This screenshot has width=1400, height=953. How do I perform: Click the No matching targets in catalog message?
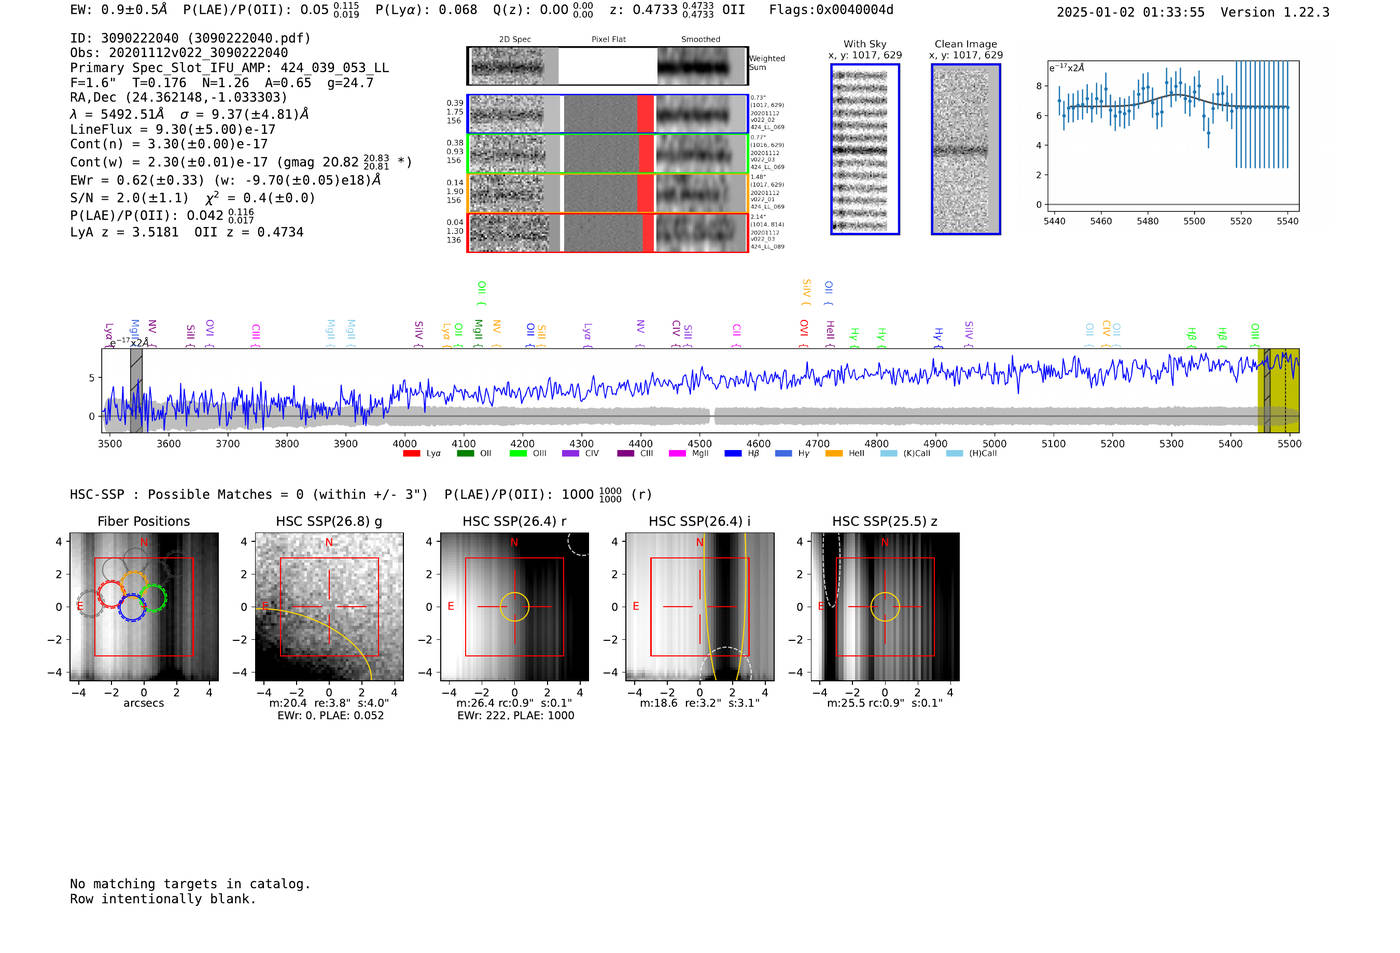190,884
